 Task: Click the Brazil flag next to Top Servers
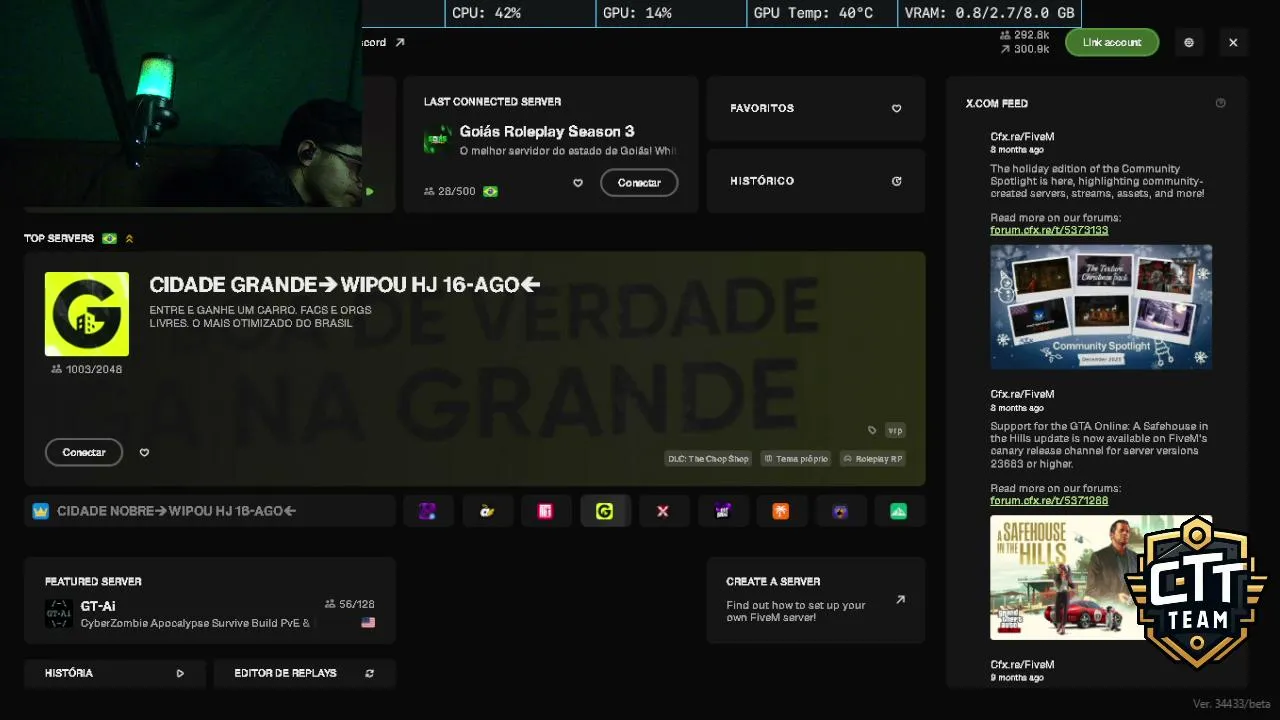109,239
